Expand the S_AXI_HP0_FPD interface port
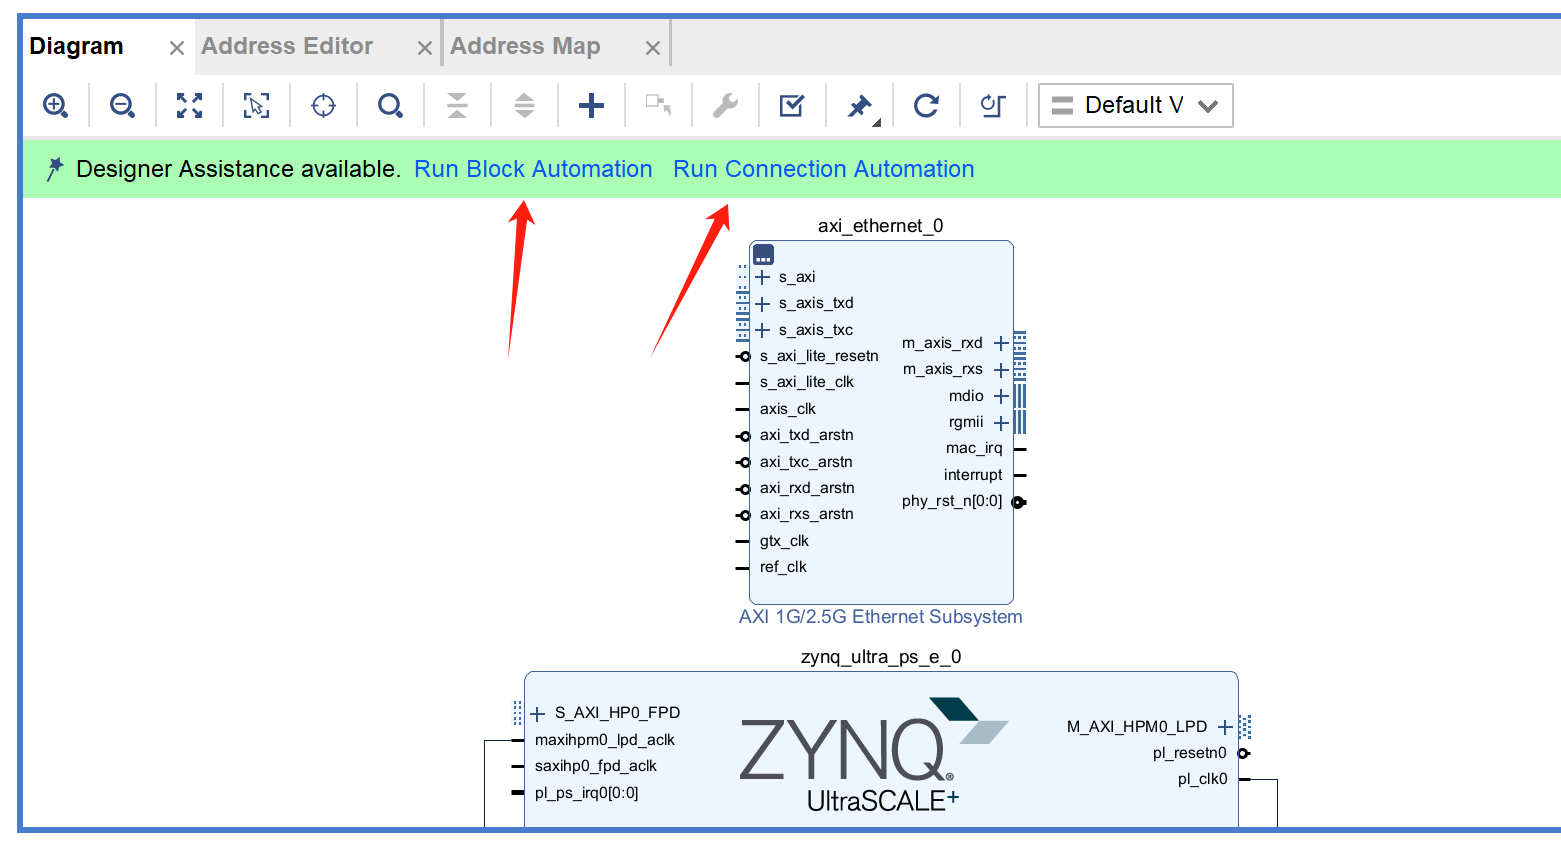 538,713
